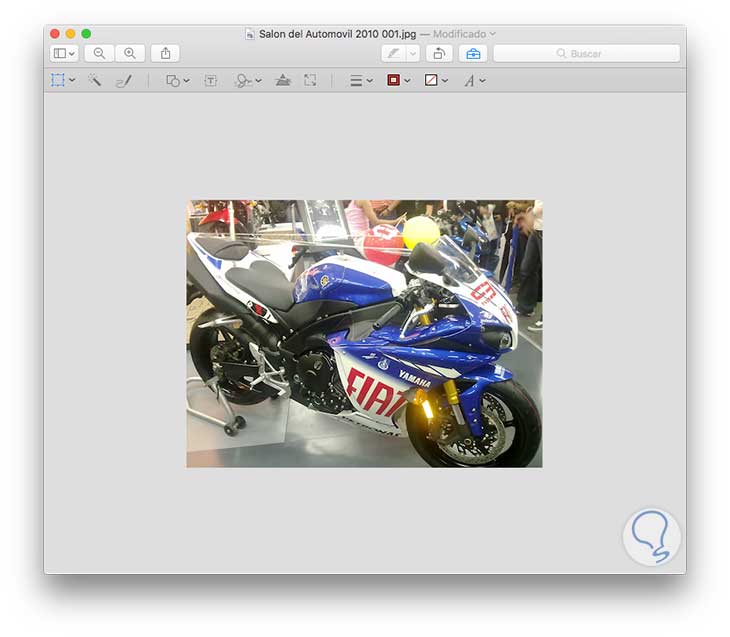This screenshot has height=637, width=730.
Task: Close the Preview window with red button
Action: tap(55, 34)
